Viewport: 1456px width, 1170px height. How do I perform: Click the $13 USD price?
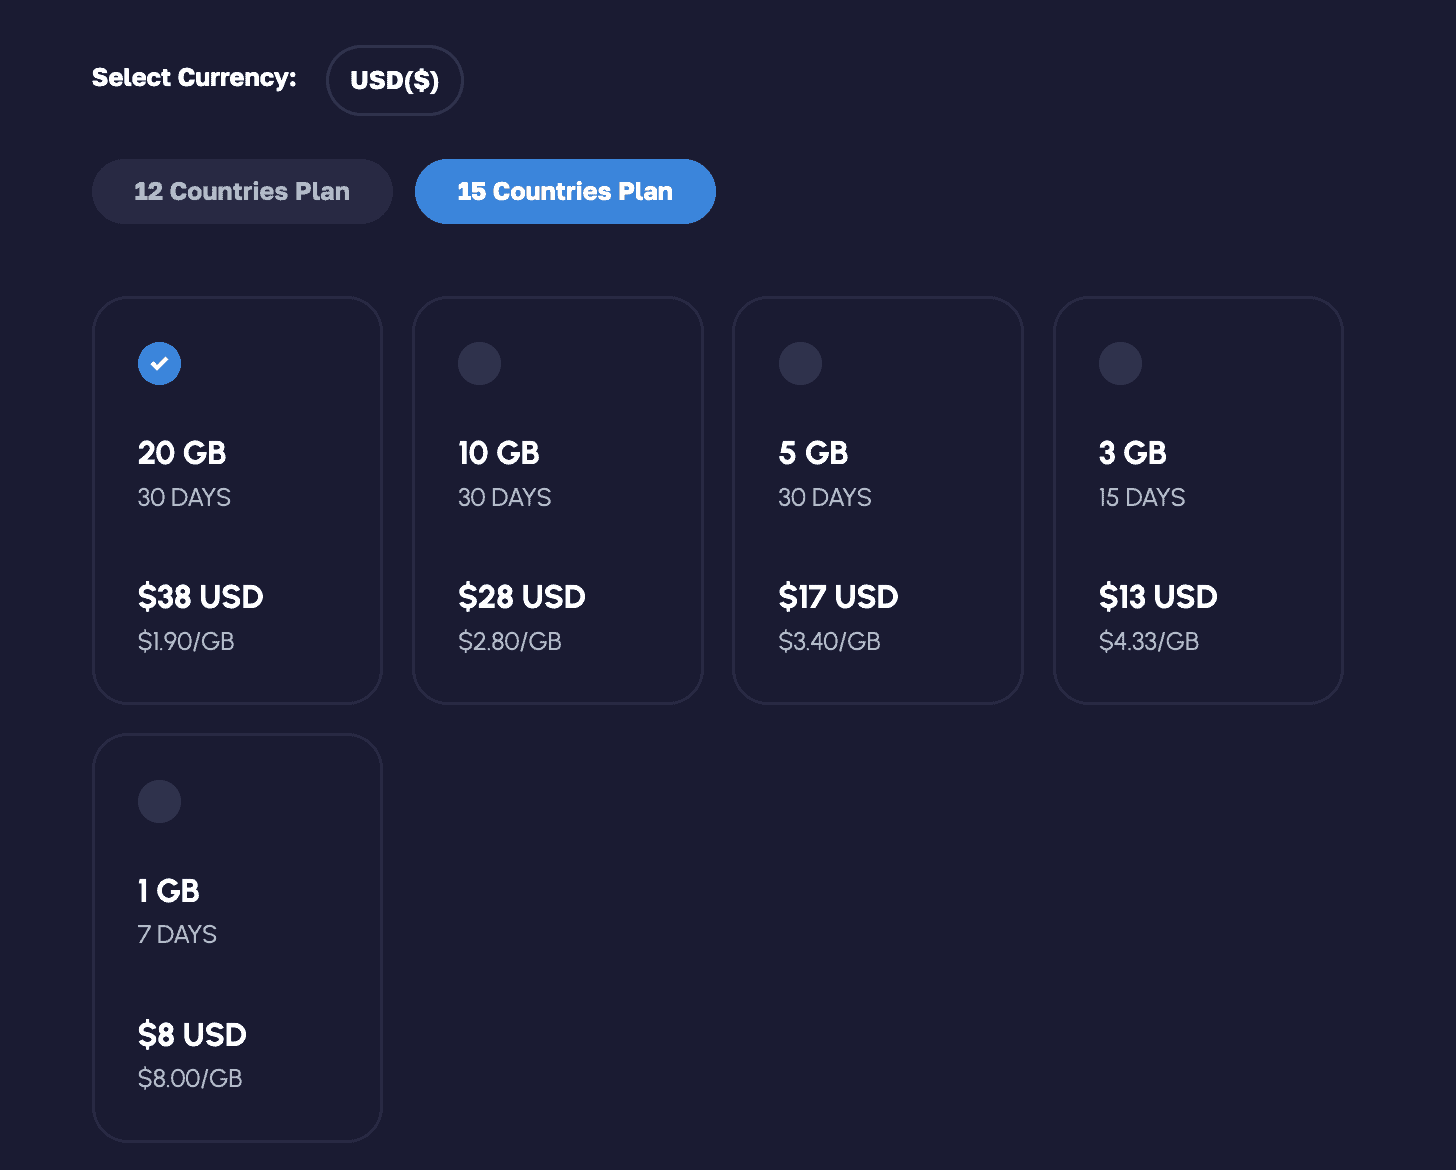click(x=1157, y=597)
